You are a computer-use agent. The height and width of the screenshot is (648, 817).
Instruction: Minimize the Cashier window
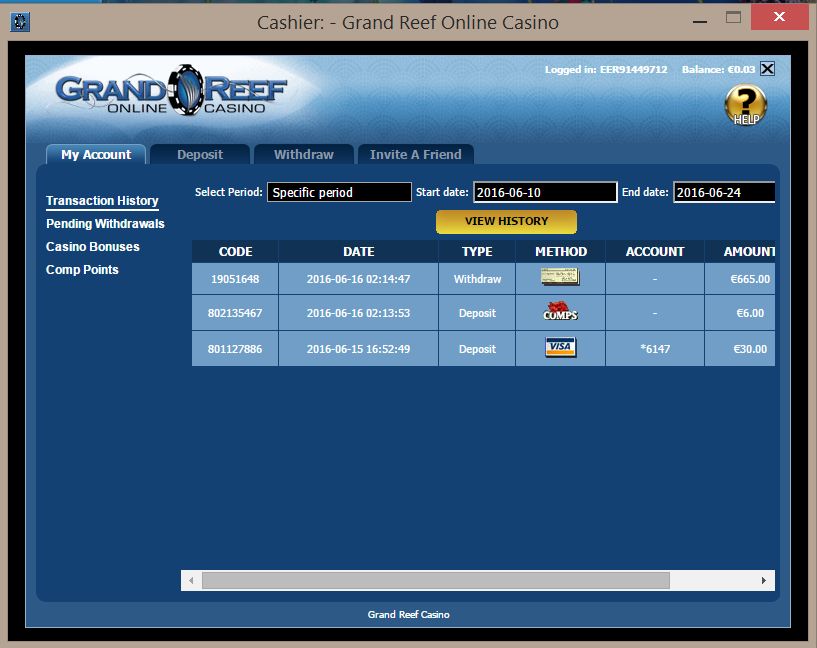[700, 21]
